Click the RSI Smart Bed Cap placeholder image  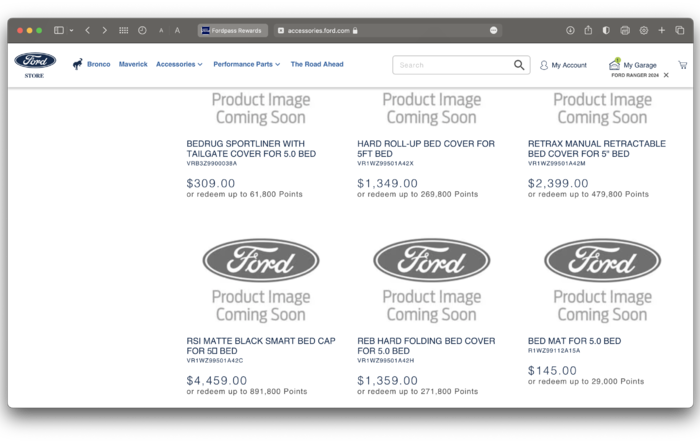point(261,280)
